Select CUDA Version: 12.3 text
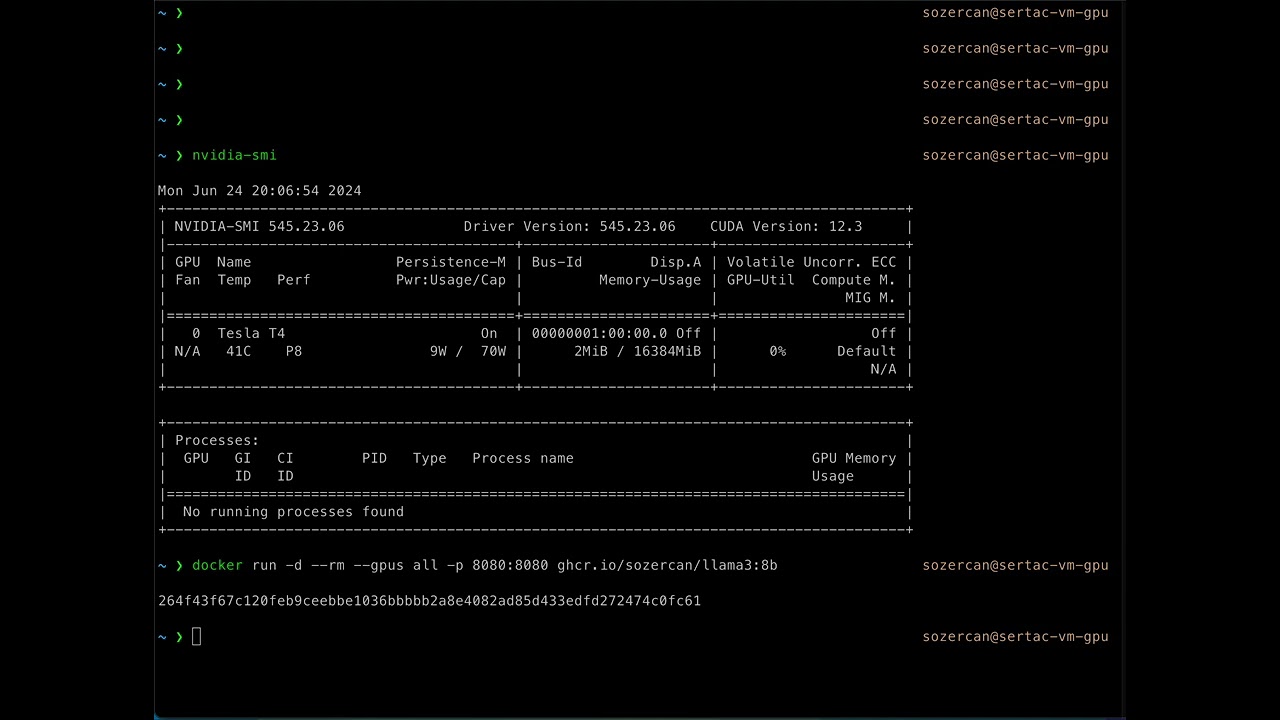The height and width of the screenshot is (720, 1280). 786,226
